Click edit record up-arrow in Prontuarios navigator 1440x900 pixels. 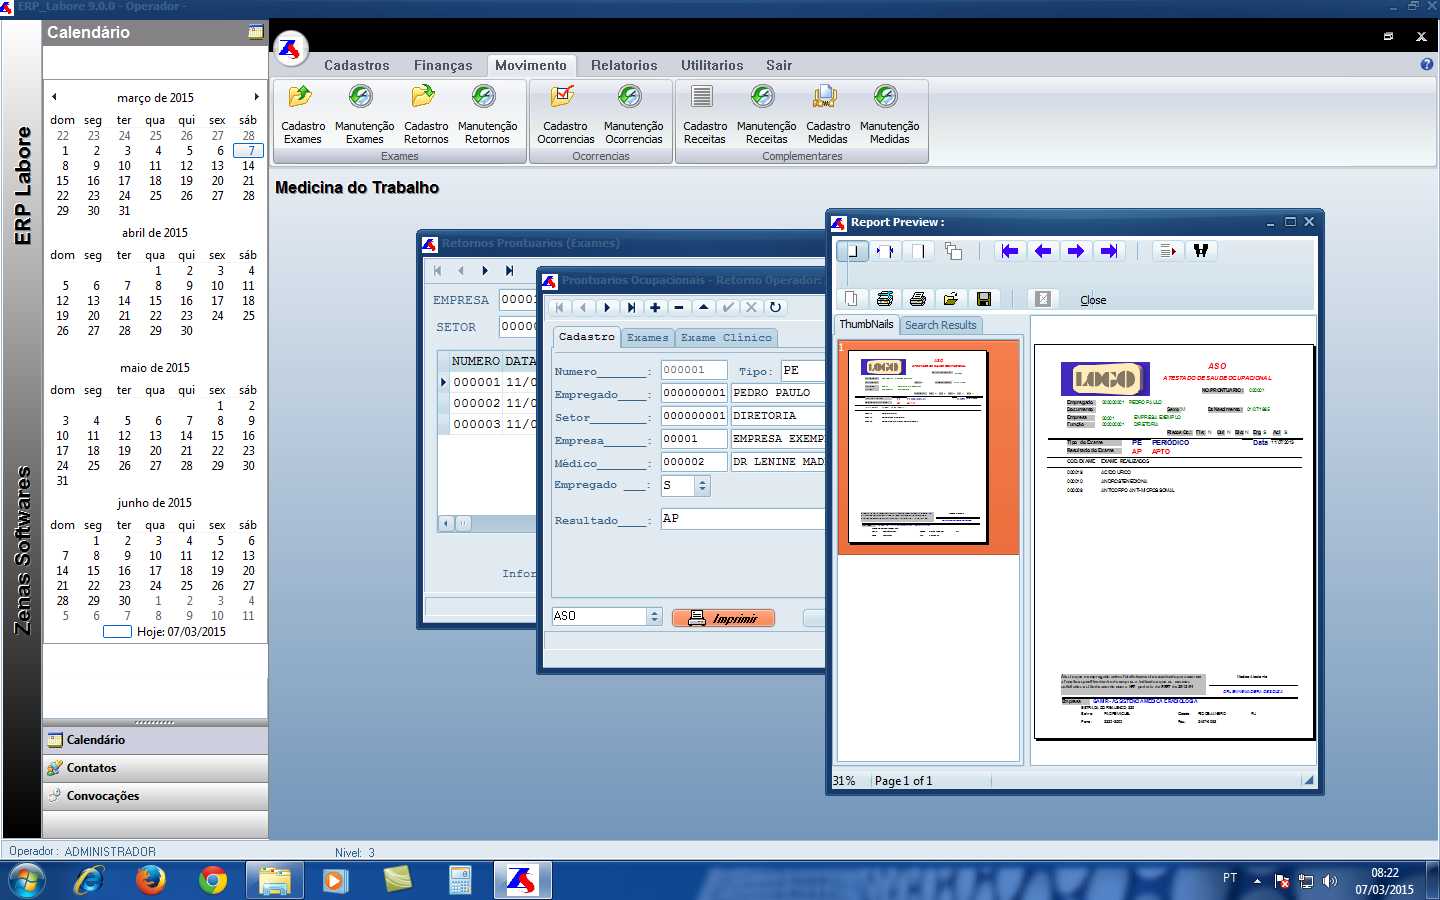pos(703,307)
